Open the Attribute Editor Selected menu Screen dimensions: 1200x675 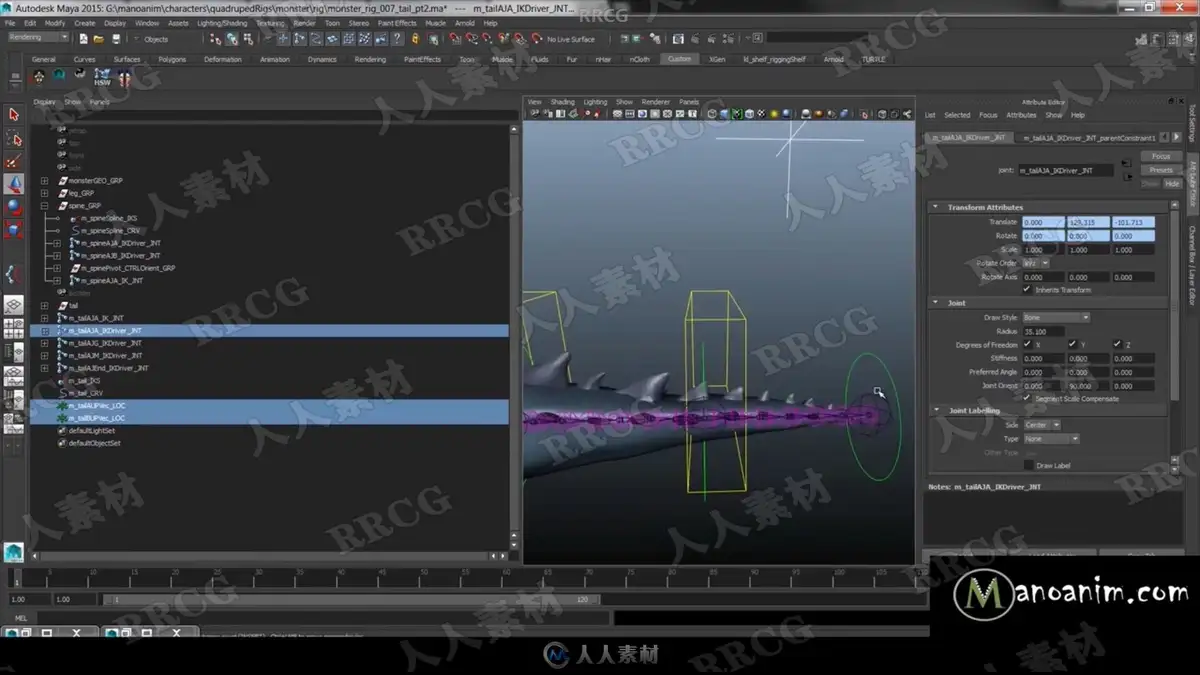[x=957, y=115]
